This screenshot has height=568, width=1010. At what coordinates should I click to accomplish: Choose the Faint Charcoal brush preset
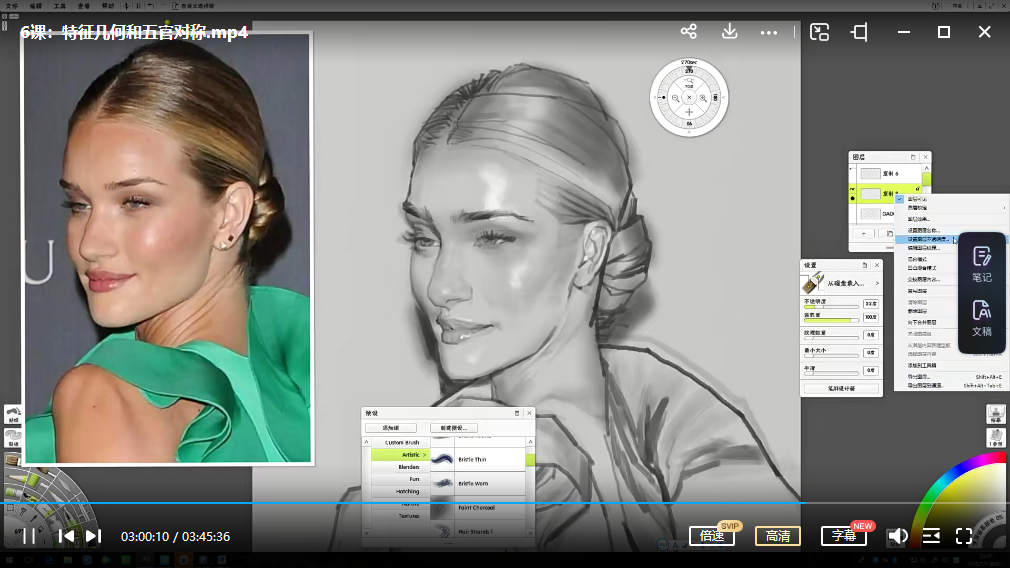(x=478, y=507)
